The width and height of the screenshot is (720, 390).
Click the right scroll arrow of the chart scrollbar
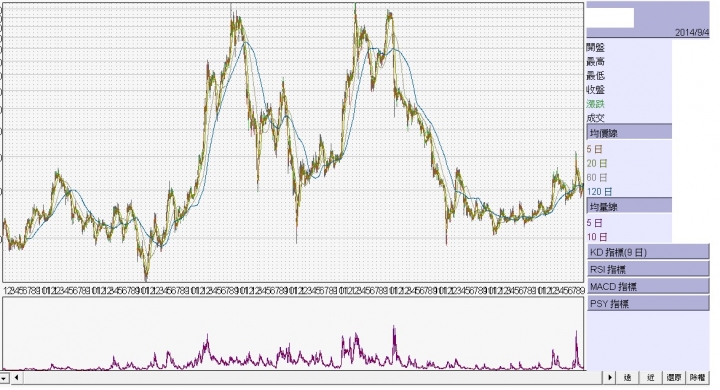609,378
